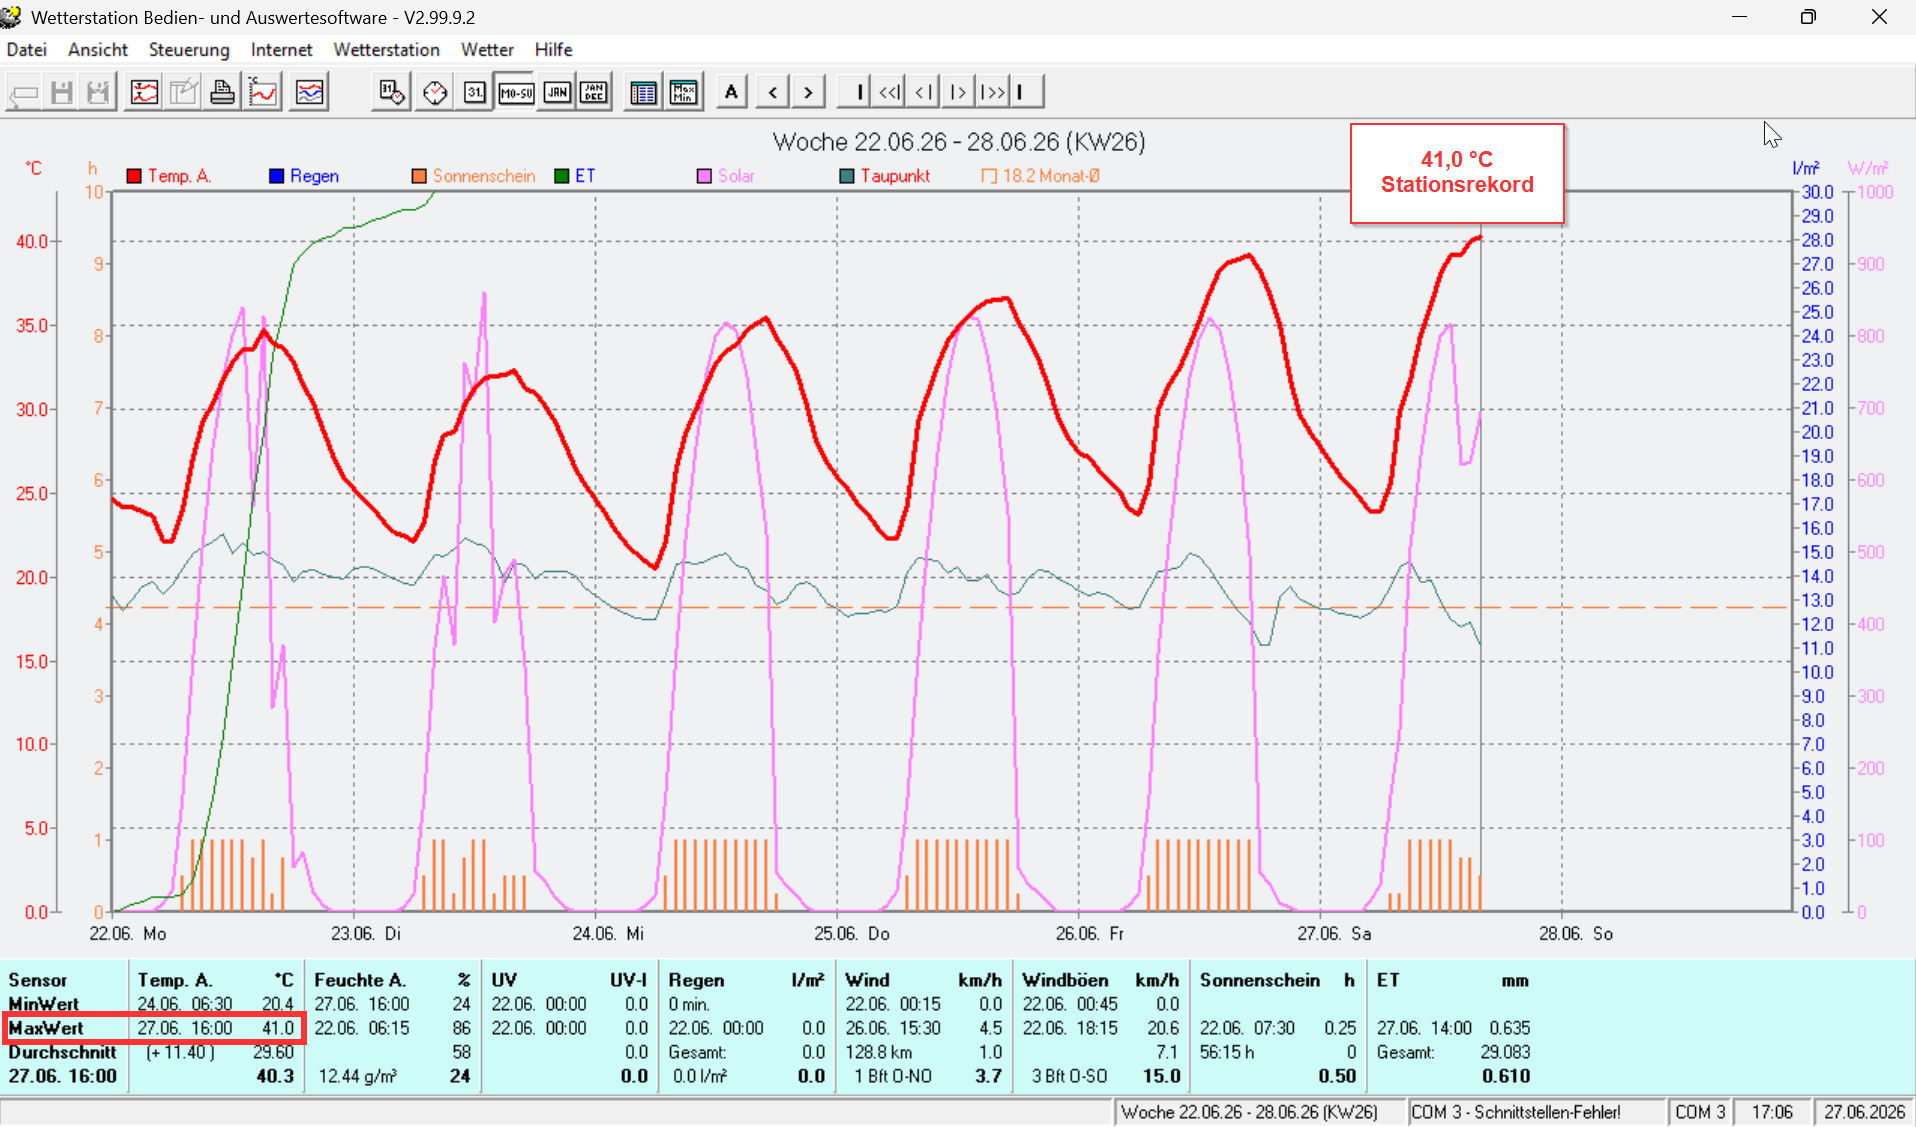
Task: Open the temperature curve chart icon
Action: 264,93
